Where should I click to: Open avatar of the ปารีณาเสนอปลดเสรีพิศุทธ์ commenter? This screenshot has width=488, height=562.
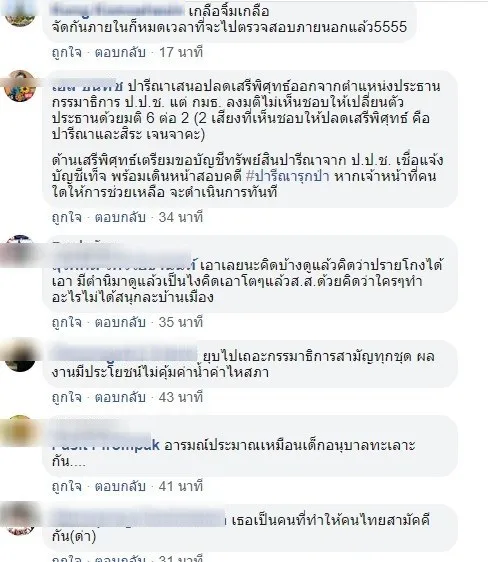point(20,86)
